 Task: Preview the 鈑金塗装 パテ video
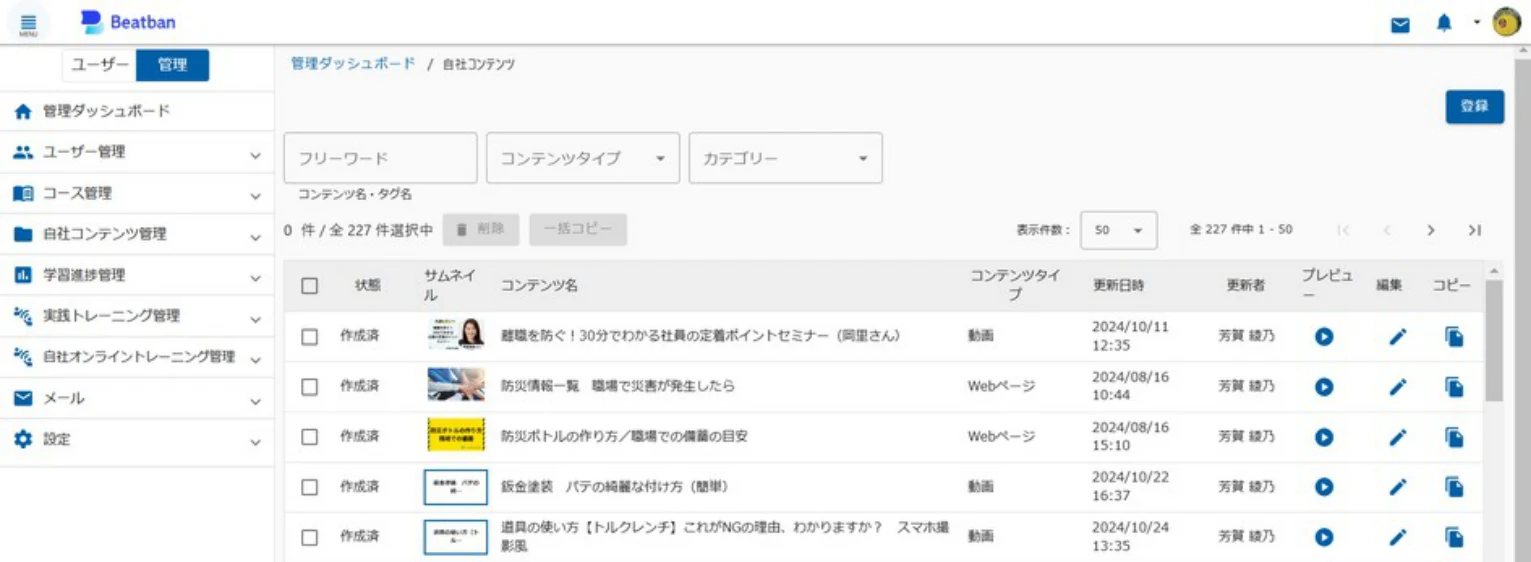[x=1324, y=487]
